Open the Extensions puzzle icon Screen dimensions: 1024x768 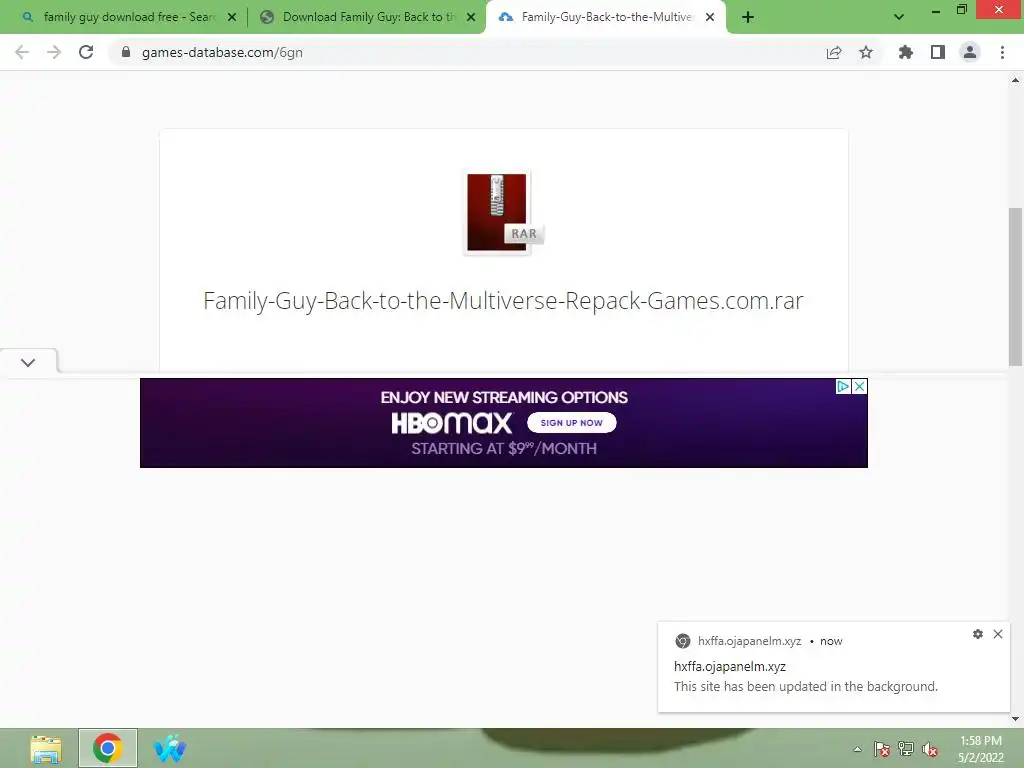click(906, 52)
